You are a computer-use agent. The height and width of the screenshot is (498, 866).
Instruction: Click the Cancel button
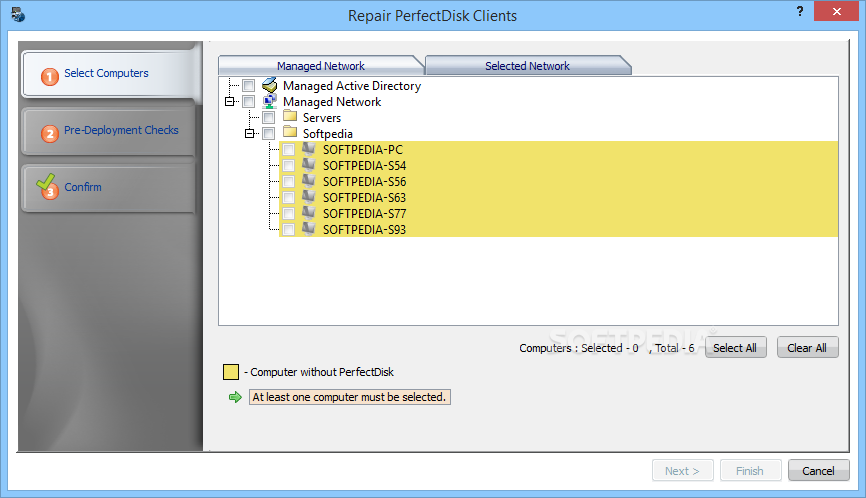point(818,470)
